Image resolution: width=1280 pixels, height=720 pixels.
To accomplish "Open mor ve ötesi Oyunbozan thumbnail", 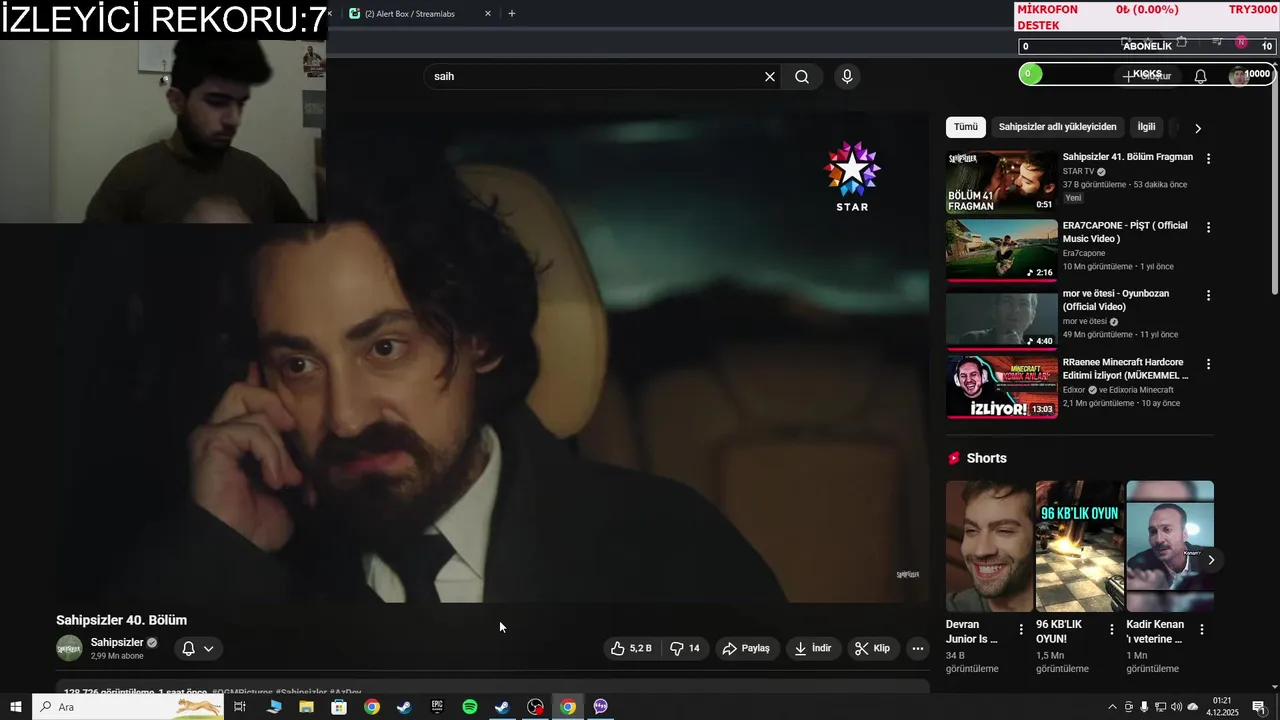I will click(1001, 318).
